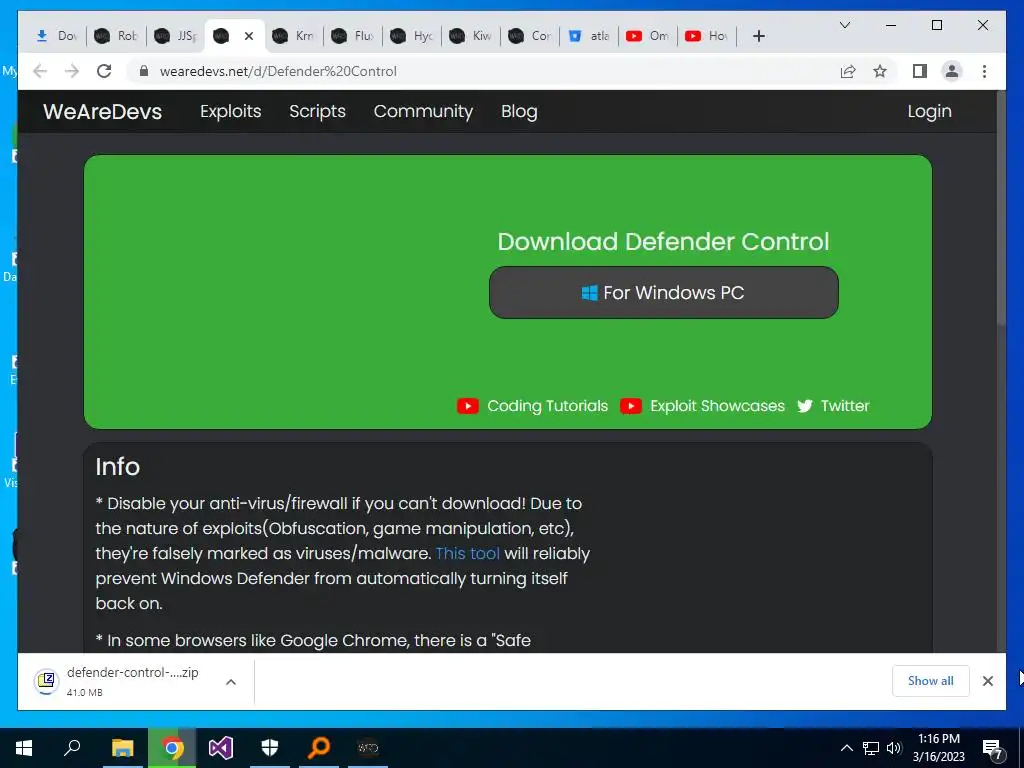Open the Chrome profile avatar
The image size is (1024, 768).
coord(952,71)
